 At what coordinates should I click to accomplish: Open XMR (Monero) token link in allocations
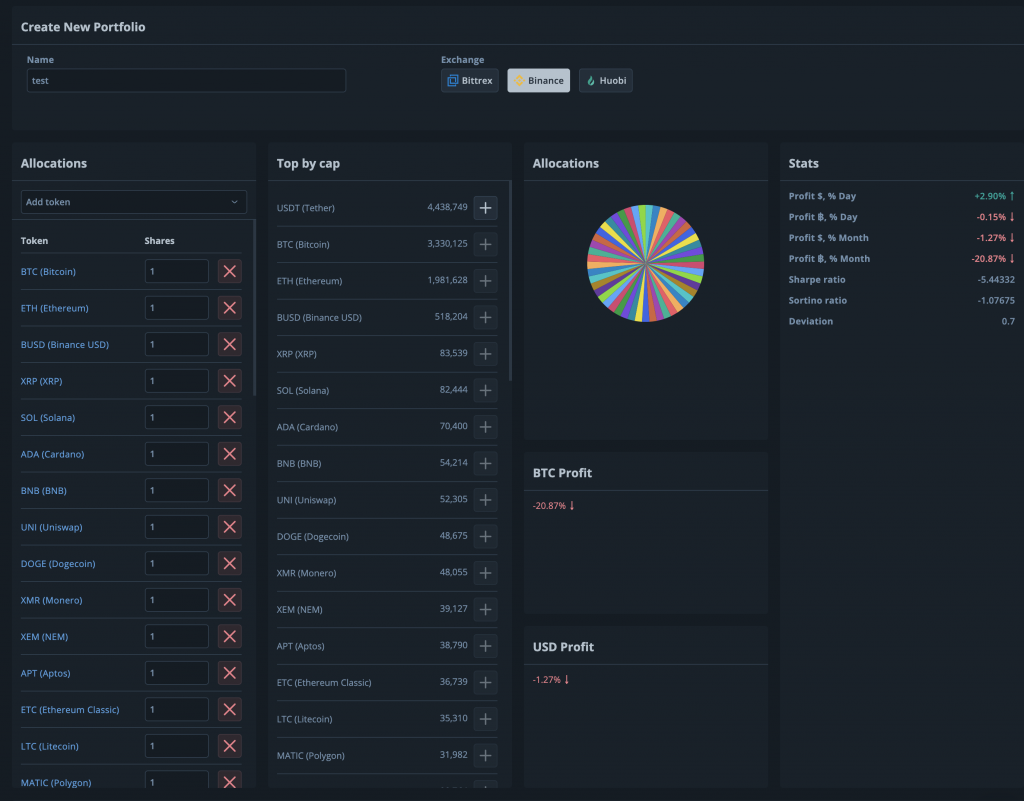click(52, 601)
